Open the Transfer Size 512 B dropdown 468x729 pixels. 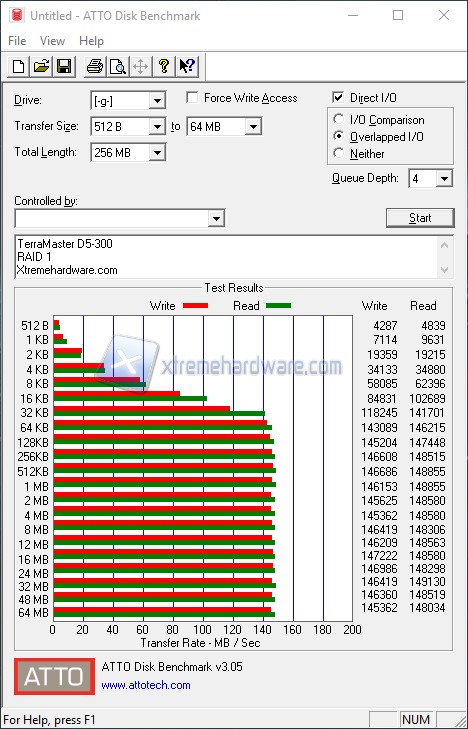157,126
